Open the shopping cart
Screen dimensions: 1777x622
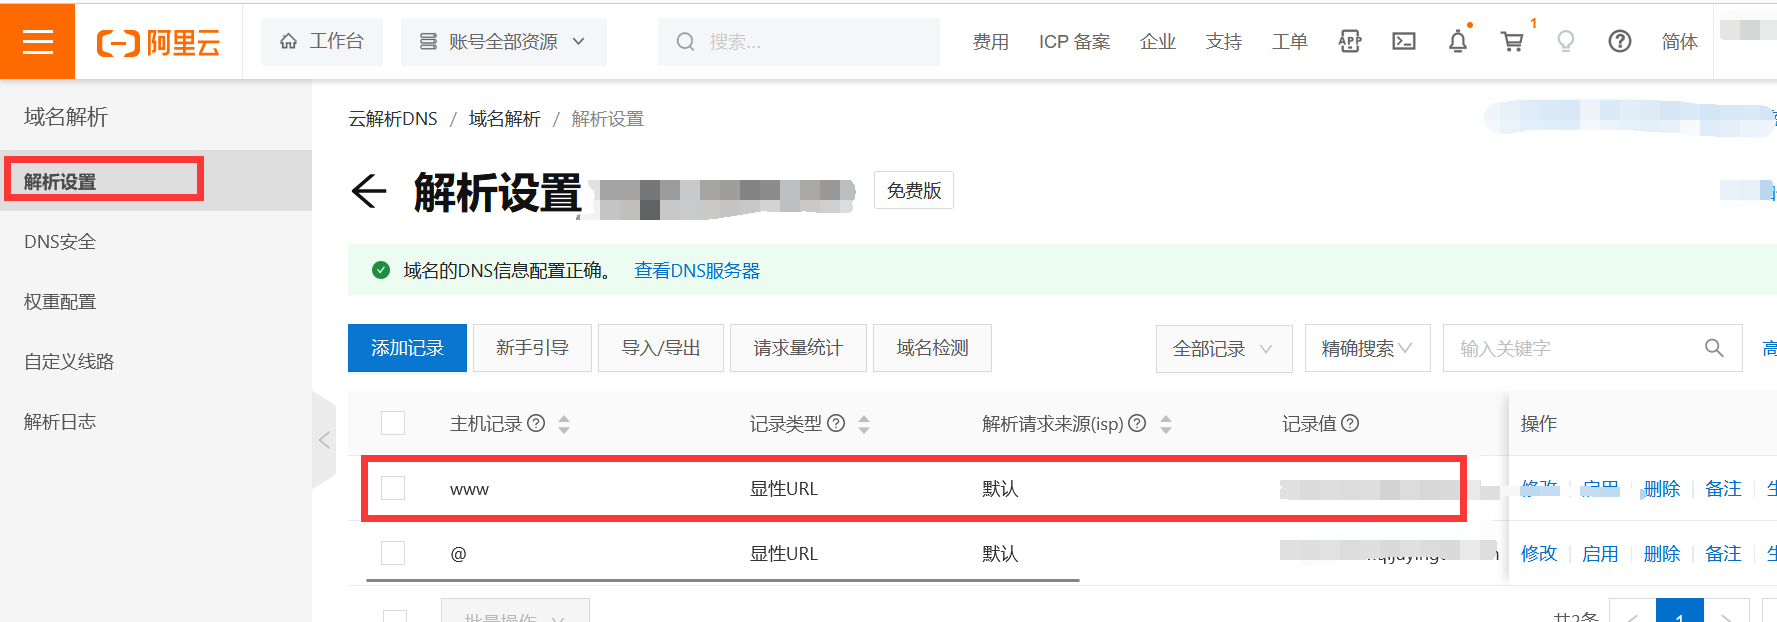(1512, 41)
